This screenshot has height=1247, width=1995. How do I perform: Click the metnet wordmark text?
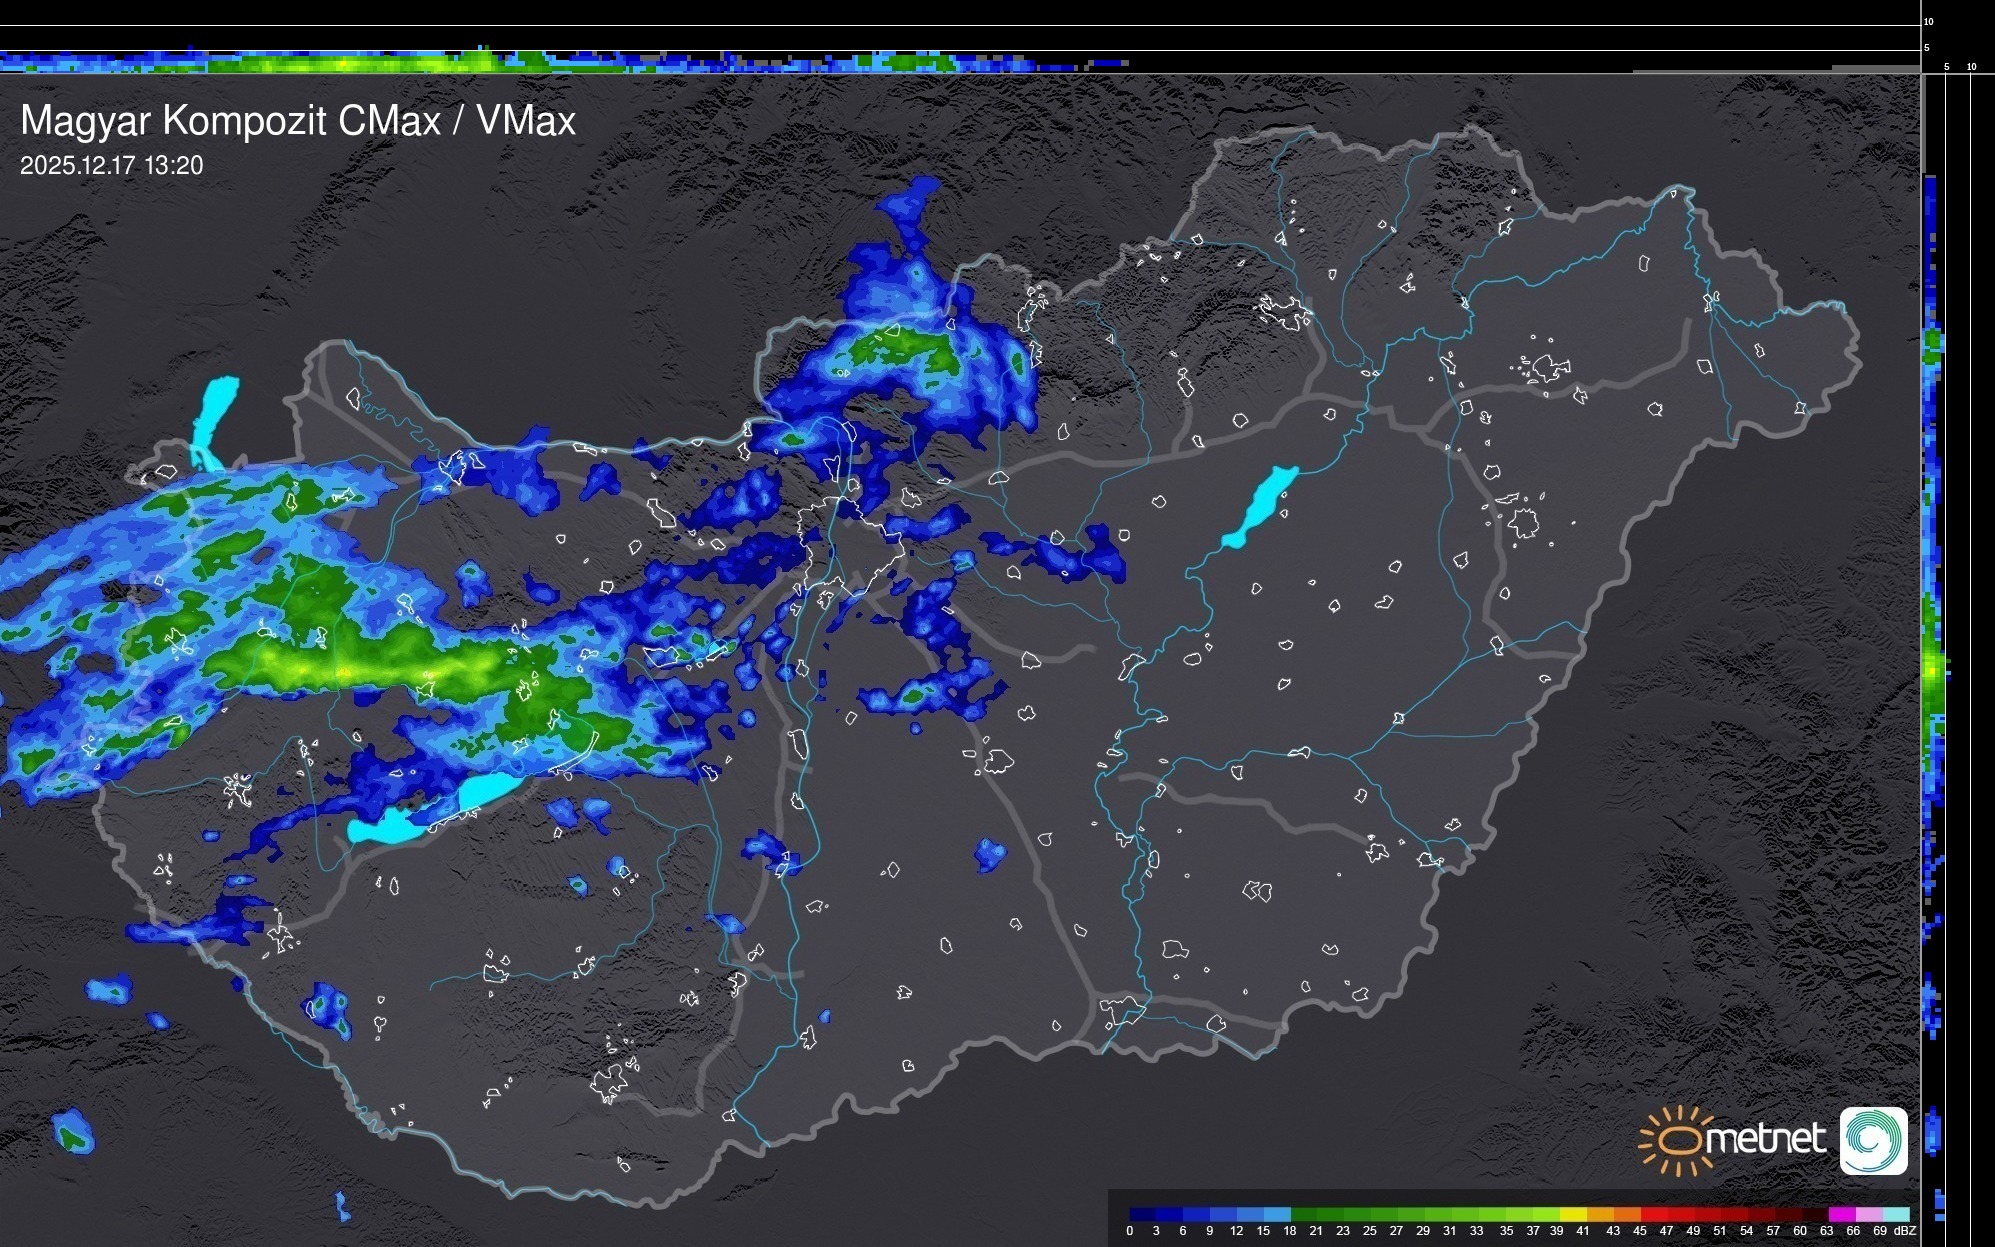click(x=1765, y=1140)
